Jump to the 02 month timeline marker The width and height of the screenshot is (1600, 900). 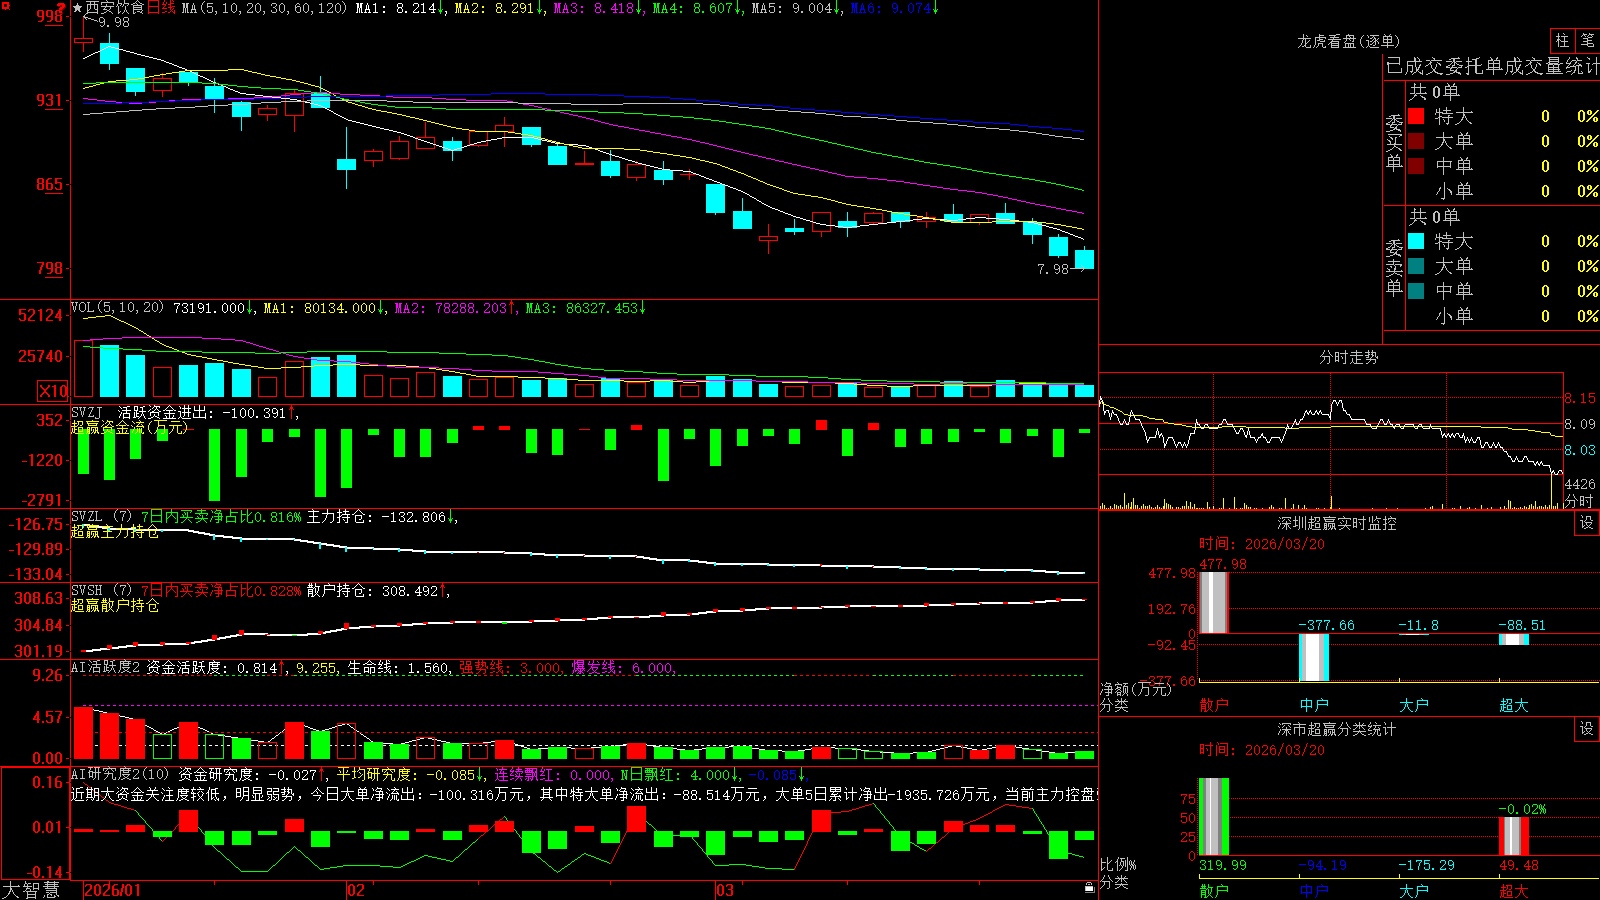[x=356, y=890]
